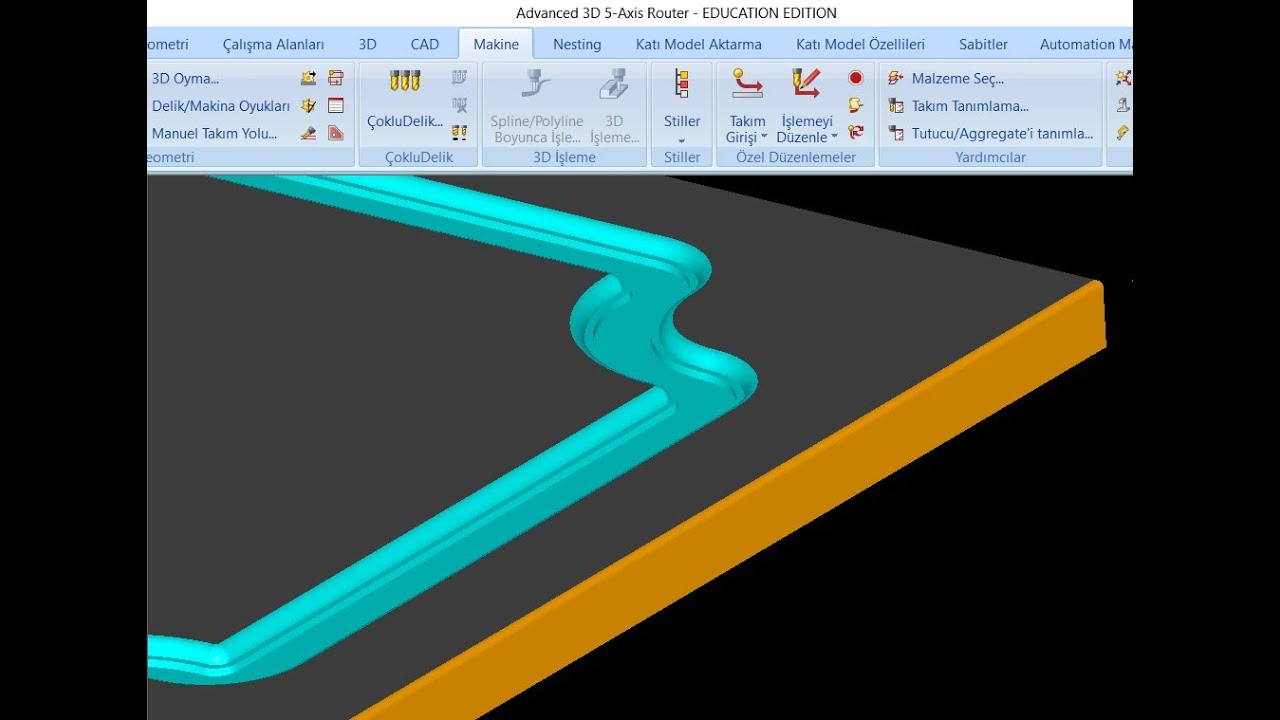Viewport: 1280px width, 720px height.
Task: Click the red reverse-arrow icon in Özel Düzenlemeler
Action: point(856,131)
